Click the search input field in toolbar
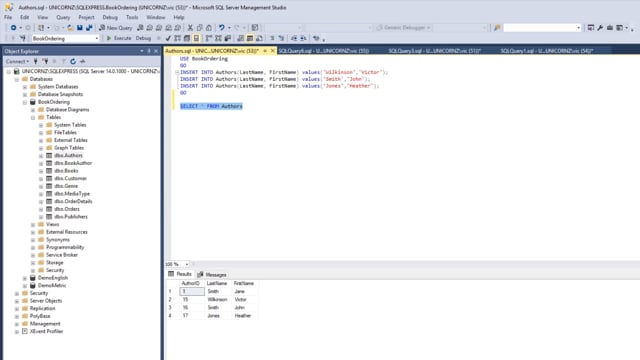This screenshot has height=360, width=640. click(539, 28)
